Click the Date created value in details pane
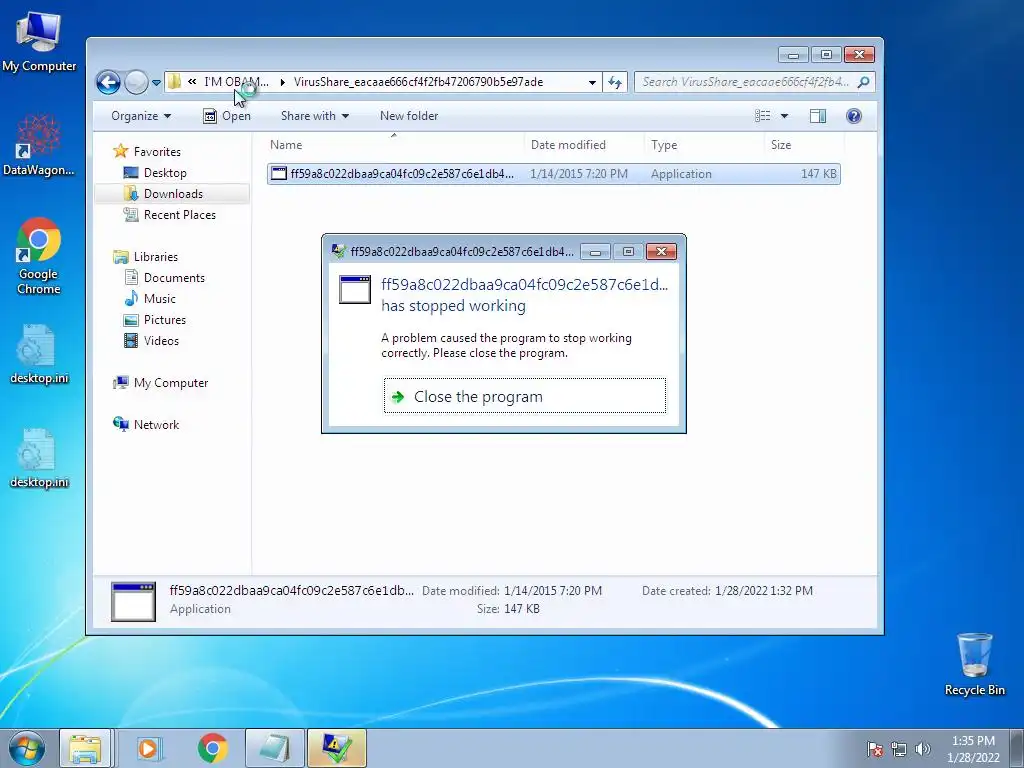This screenshot has width=1024, height=768. pos(763,590)
